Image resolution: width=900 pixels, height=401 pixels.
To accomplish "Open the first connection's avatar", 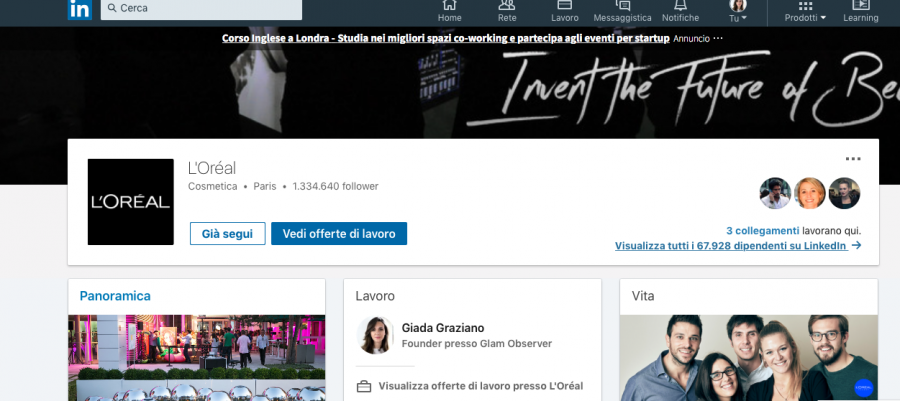I will 775,193.
